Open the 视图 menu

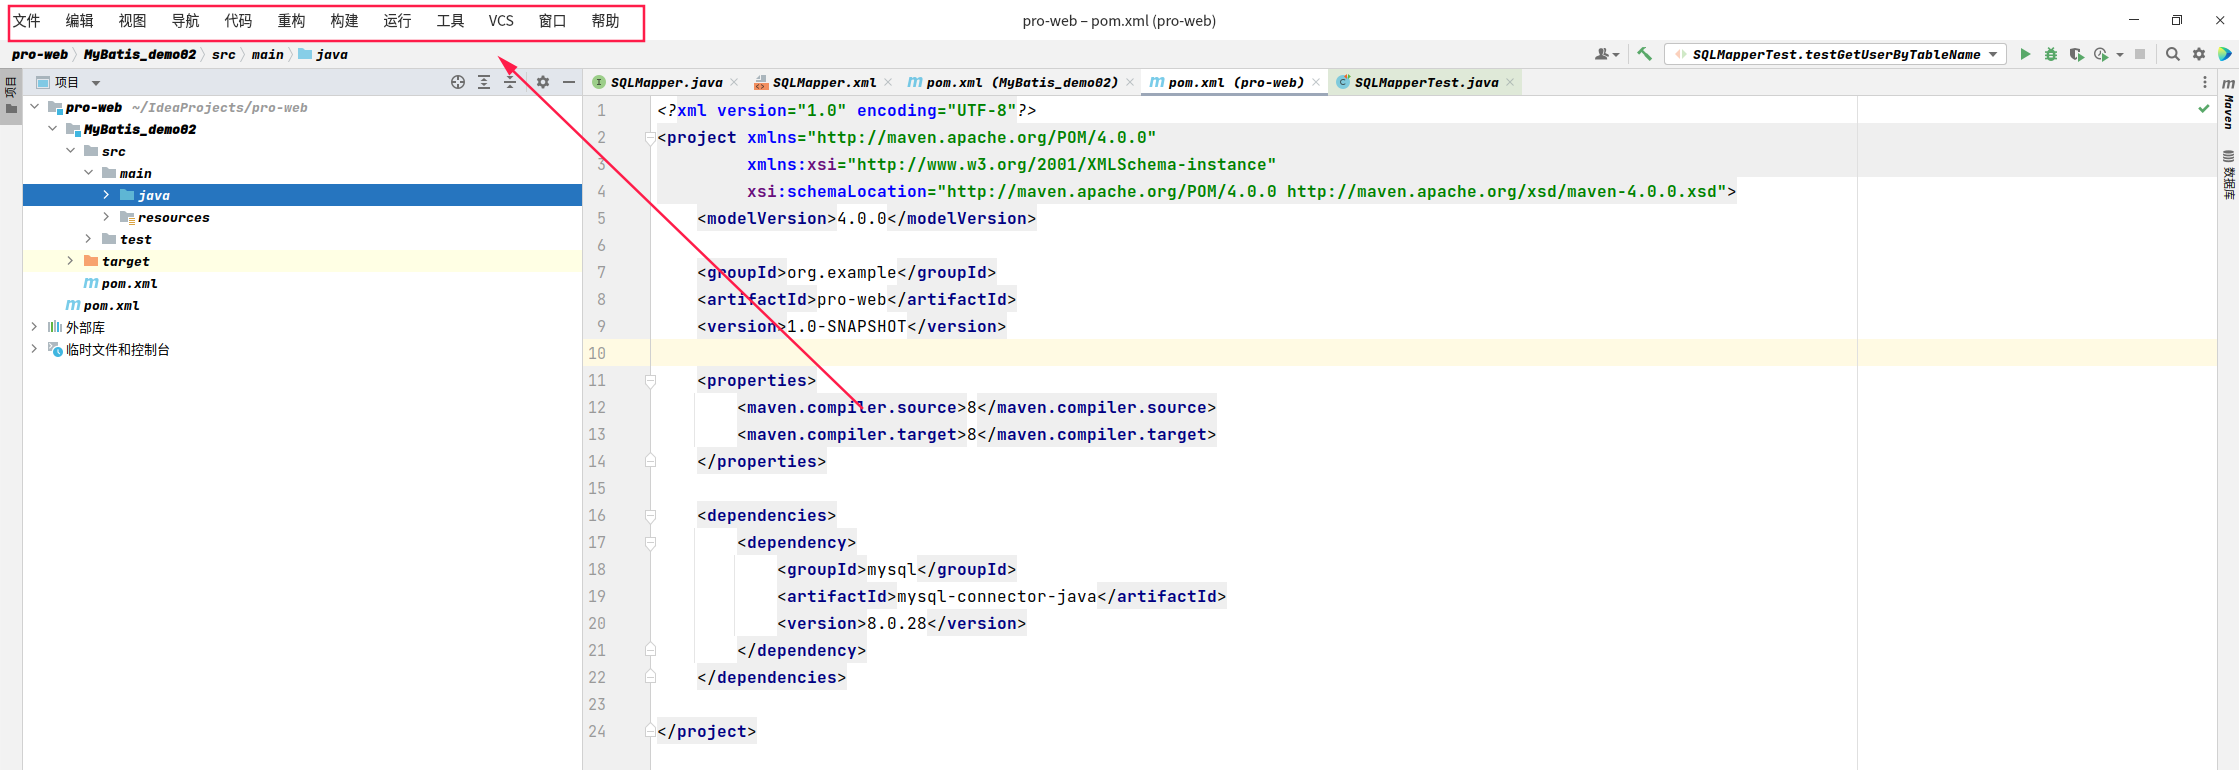pyautogui.click(x=132, y=21)
